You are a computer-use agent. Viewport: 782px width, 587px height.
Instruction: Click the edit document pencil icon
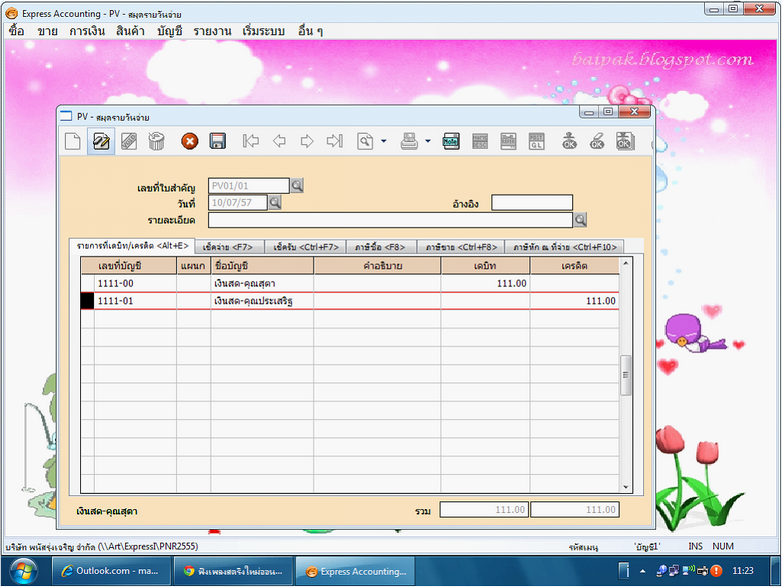tap(100, 142)
